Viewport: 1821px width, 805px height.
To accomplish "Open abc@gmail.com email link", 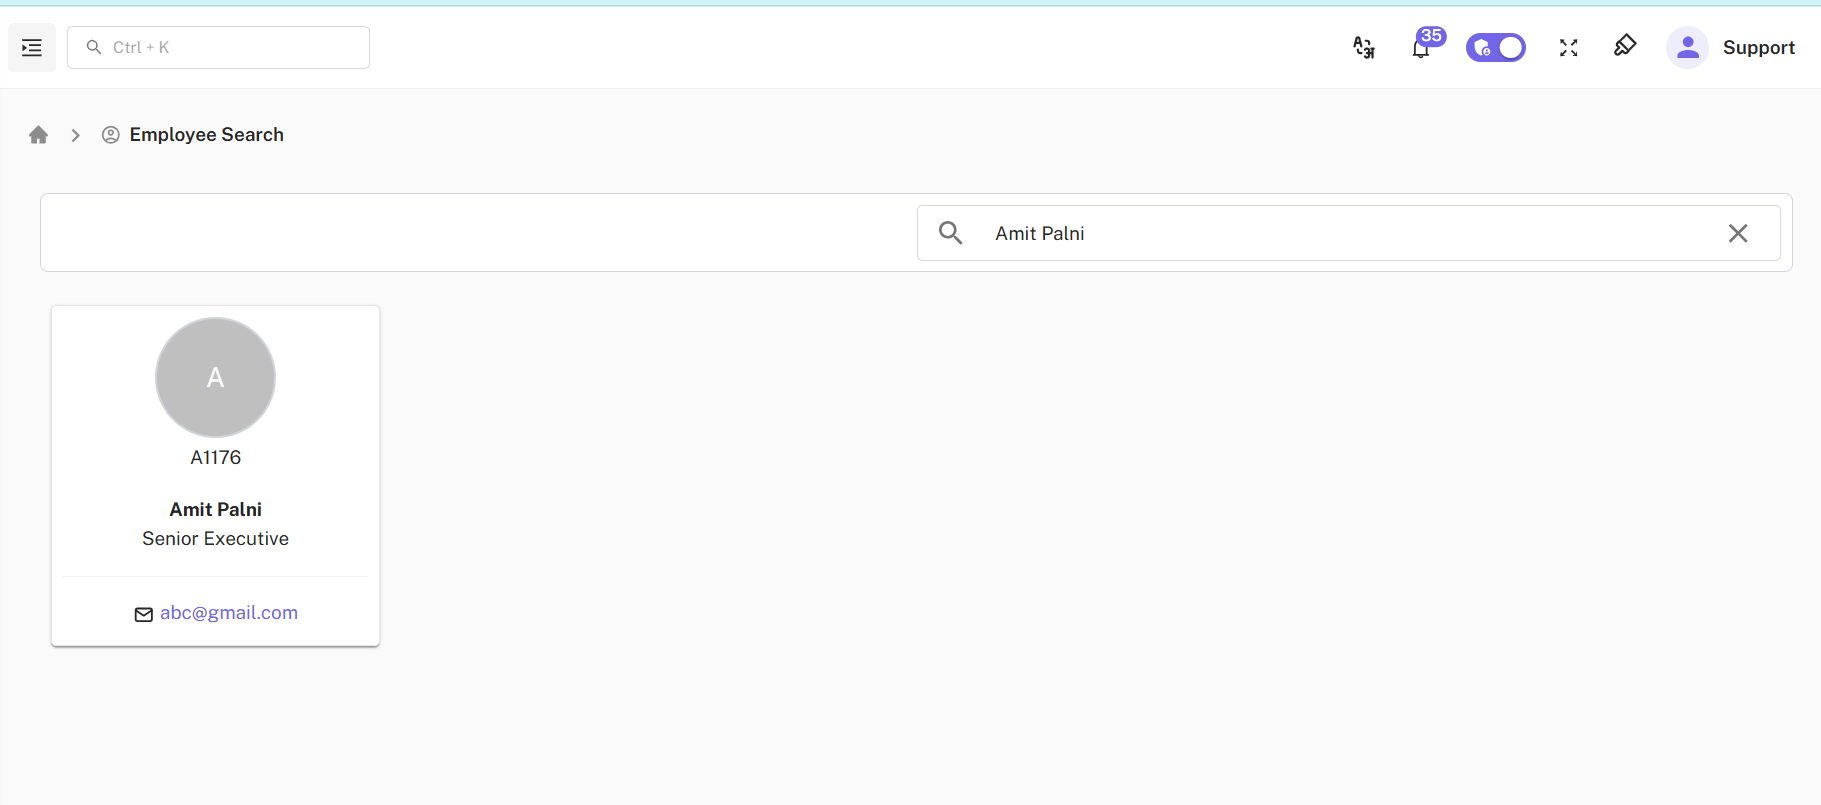I will [x=229, y=612].
